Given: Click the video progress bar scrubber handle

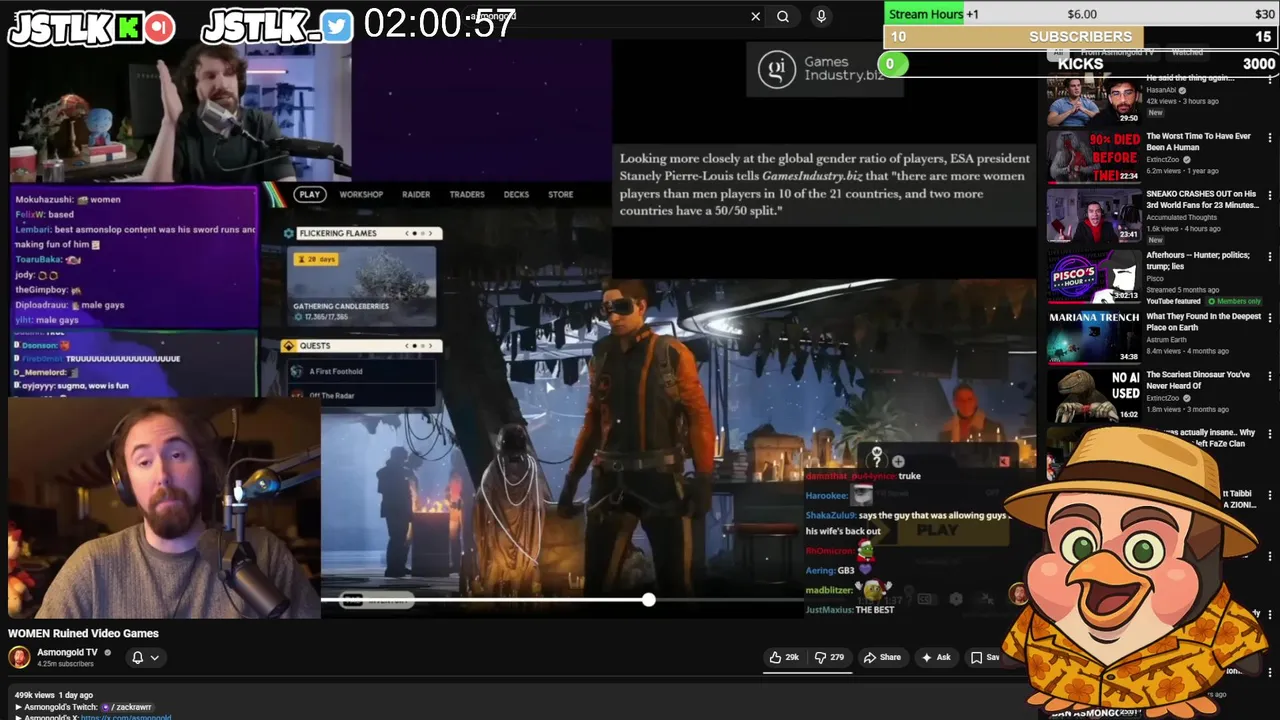Looking at the screenshot, I should 648,599.
